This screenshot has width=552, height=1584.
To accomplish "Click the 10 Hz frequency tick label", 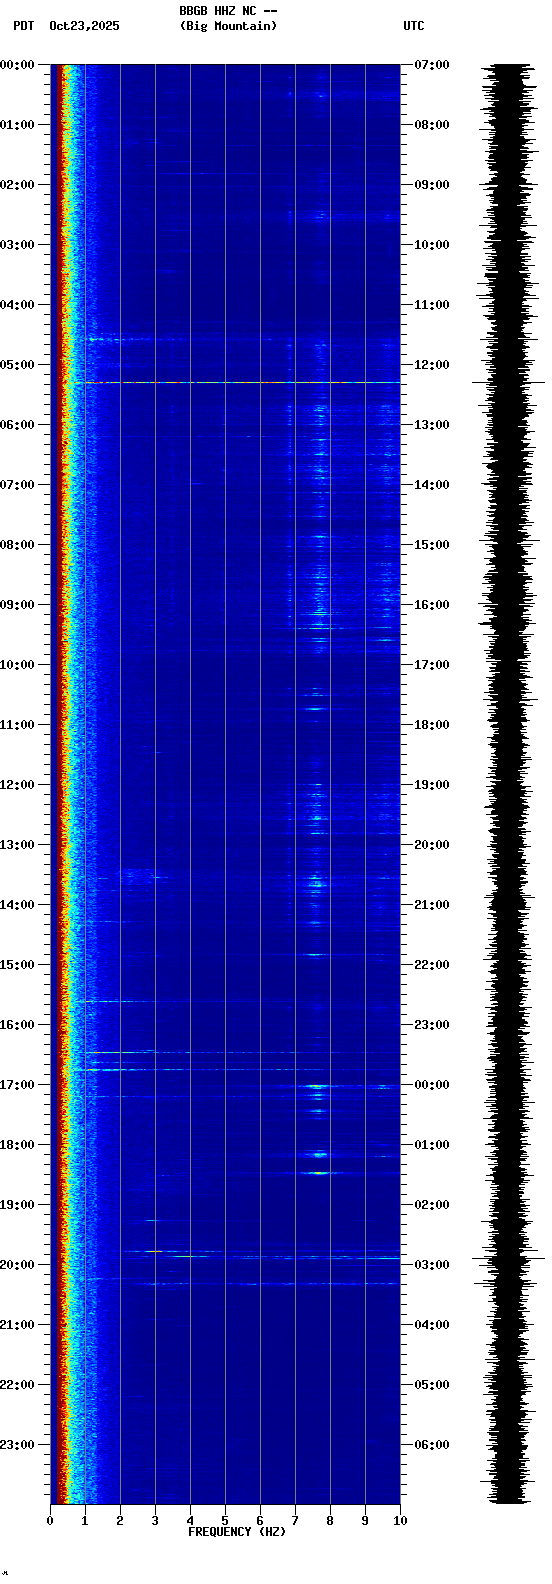I will pyautogui.click(x=400, y=1521).
